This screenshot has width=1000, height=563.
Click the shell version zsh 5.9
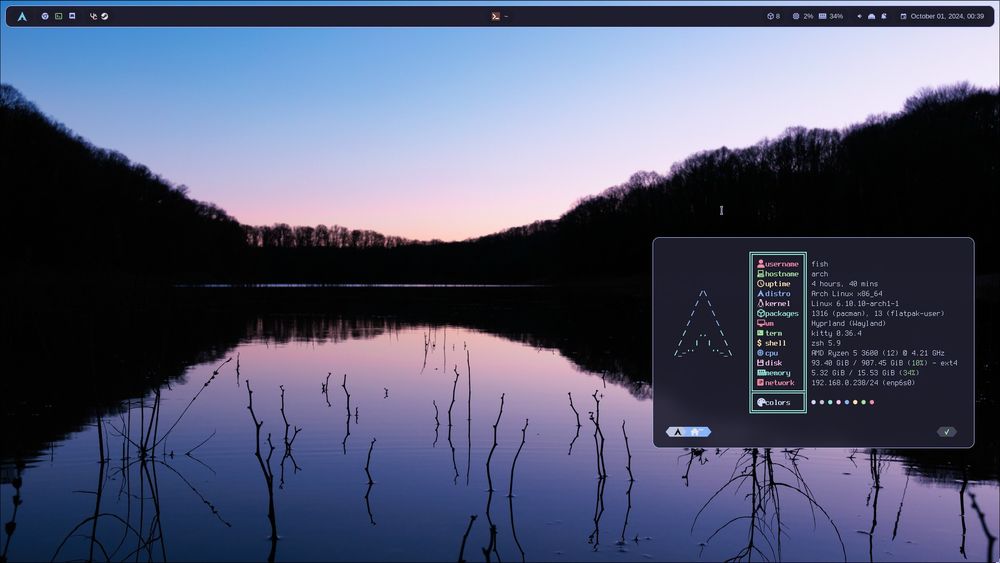(826, 343)
